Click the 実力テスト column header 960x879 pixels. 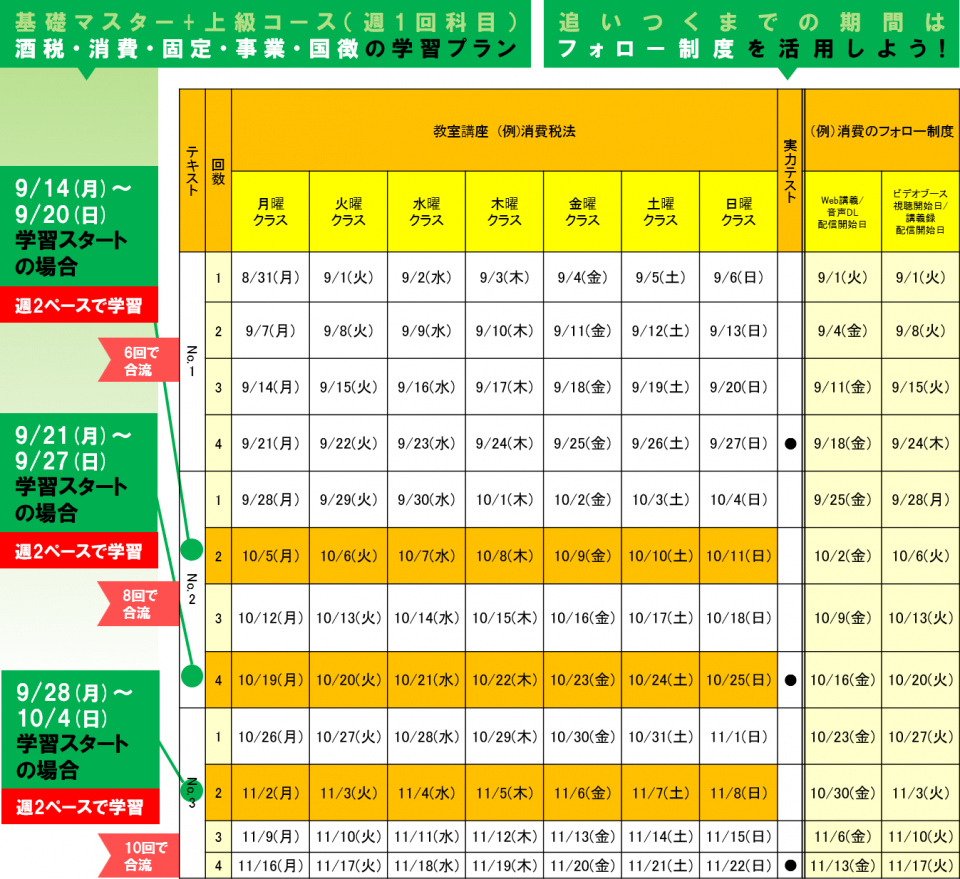[x=790, y=170]
